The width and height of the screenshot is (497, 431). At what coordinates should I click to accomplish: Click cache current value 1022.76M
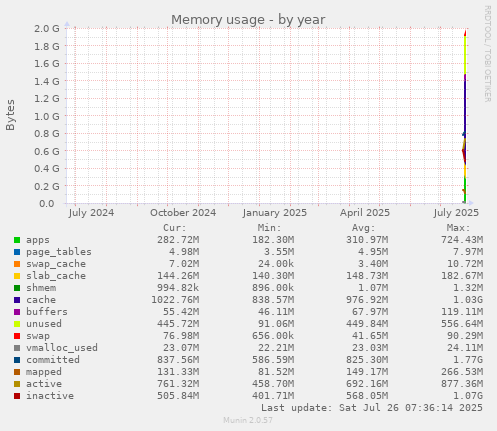175,300
